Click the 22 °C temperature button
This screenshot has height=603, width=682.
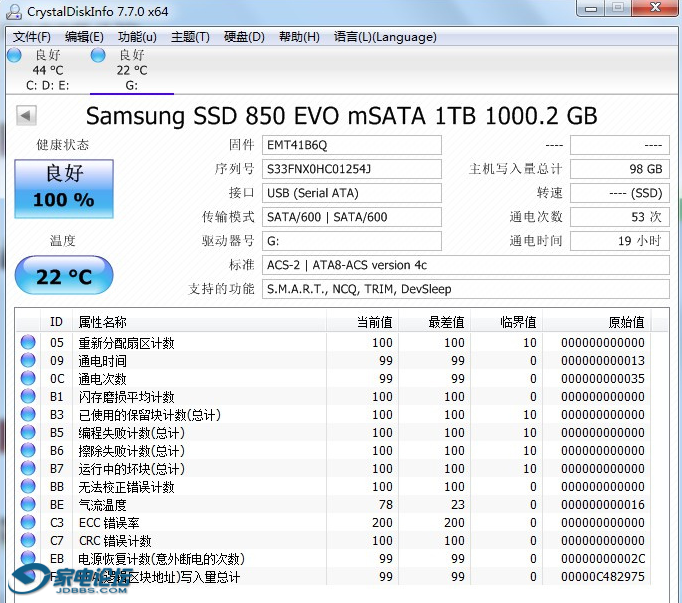(64, 276)
